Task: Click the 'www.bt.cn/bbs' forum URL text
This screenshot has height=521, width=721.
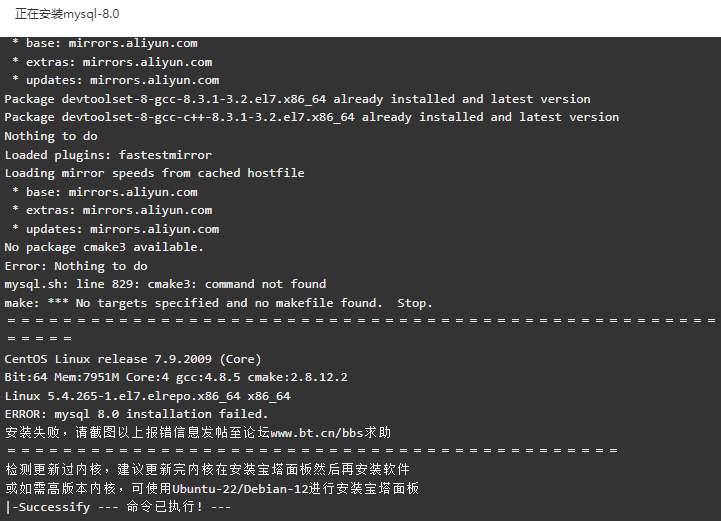Action: click(317, 433)
